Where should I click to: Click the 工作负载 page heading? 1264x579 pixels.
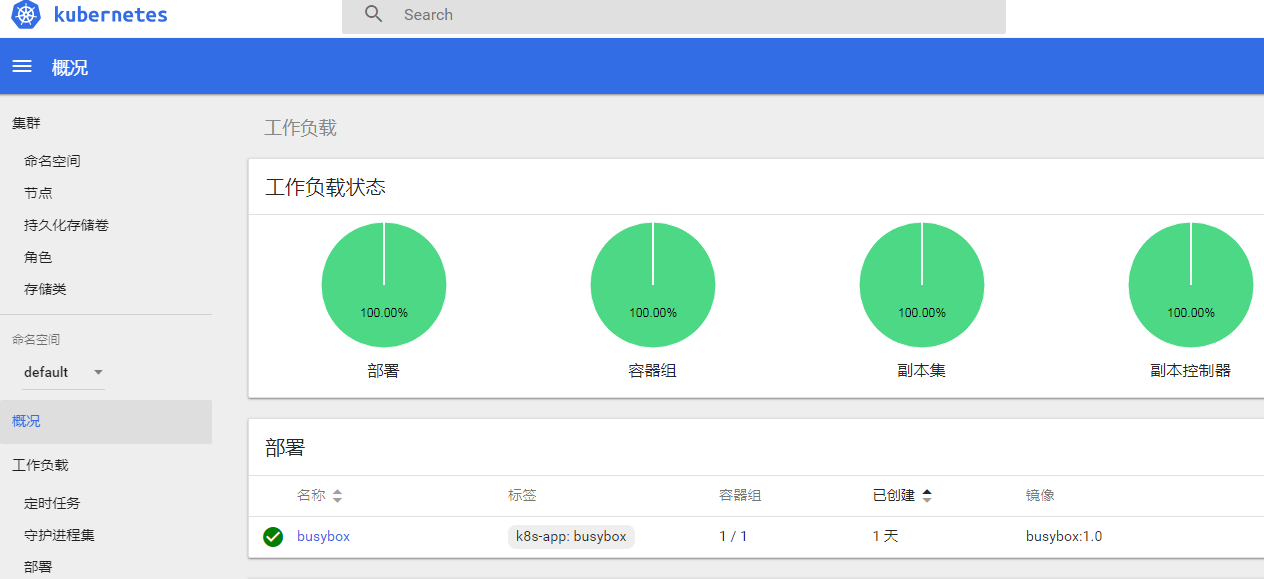(300, 127)
